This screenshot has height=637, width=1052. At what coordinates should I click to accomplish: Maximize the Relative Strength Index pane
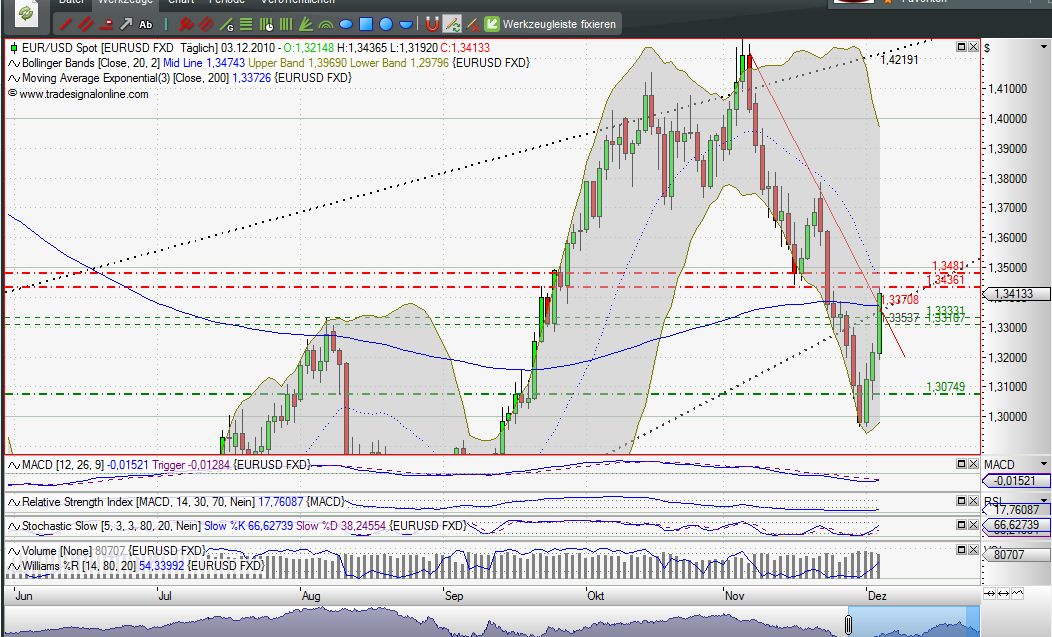pos(961,501)
